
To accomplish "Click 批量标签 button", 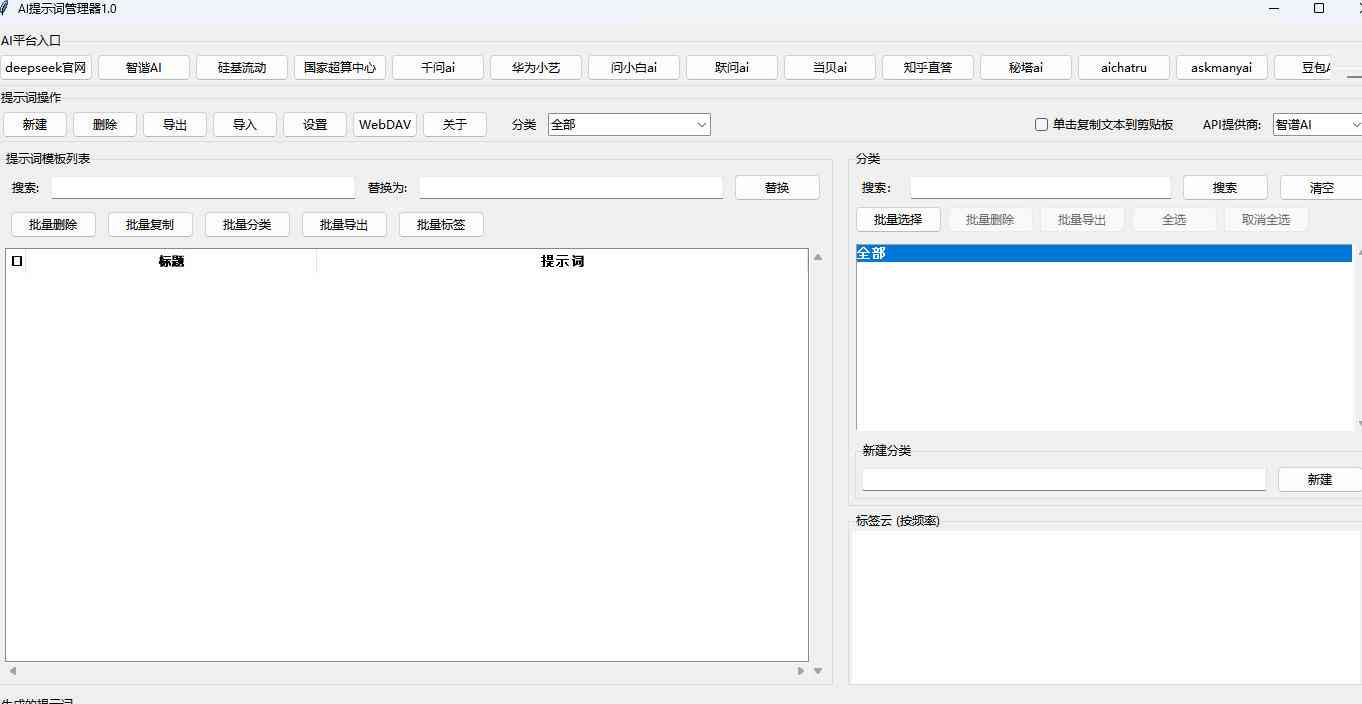I will tap(441, 224).
